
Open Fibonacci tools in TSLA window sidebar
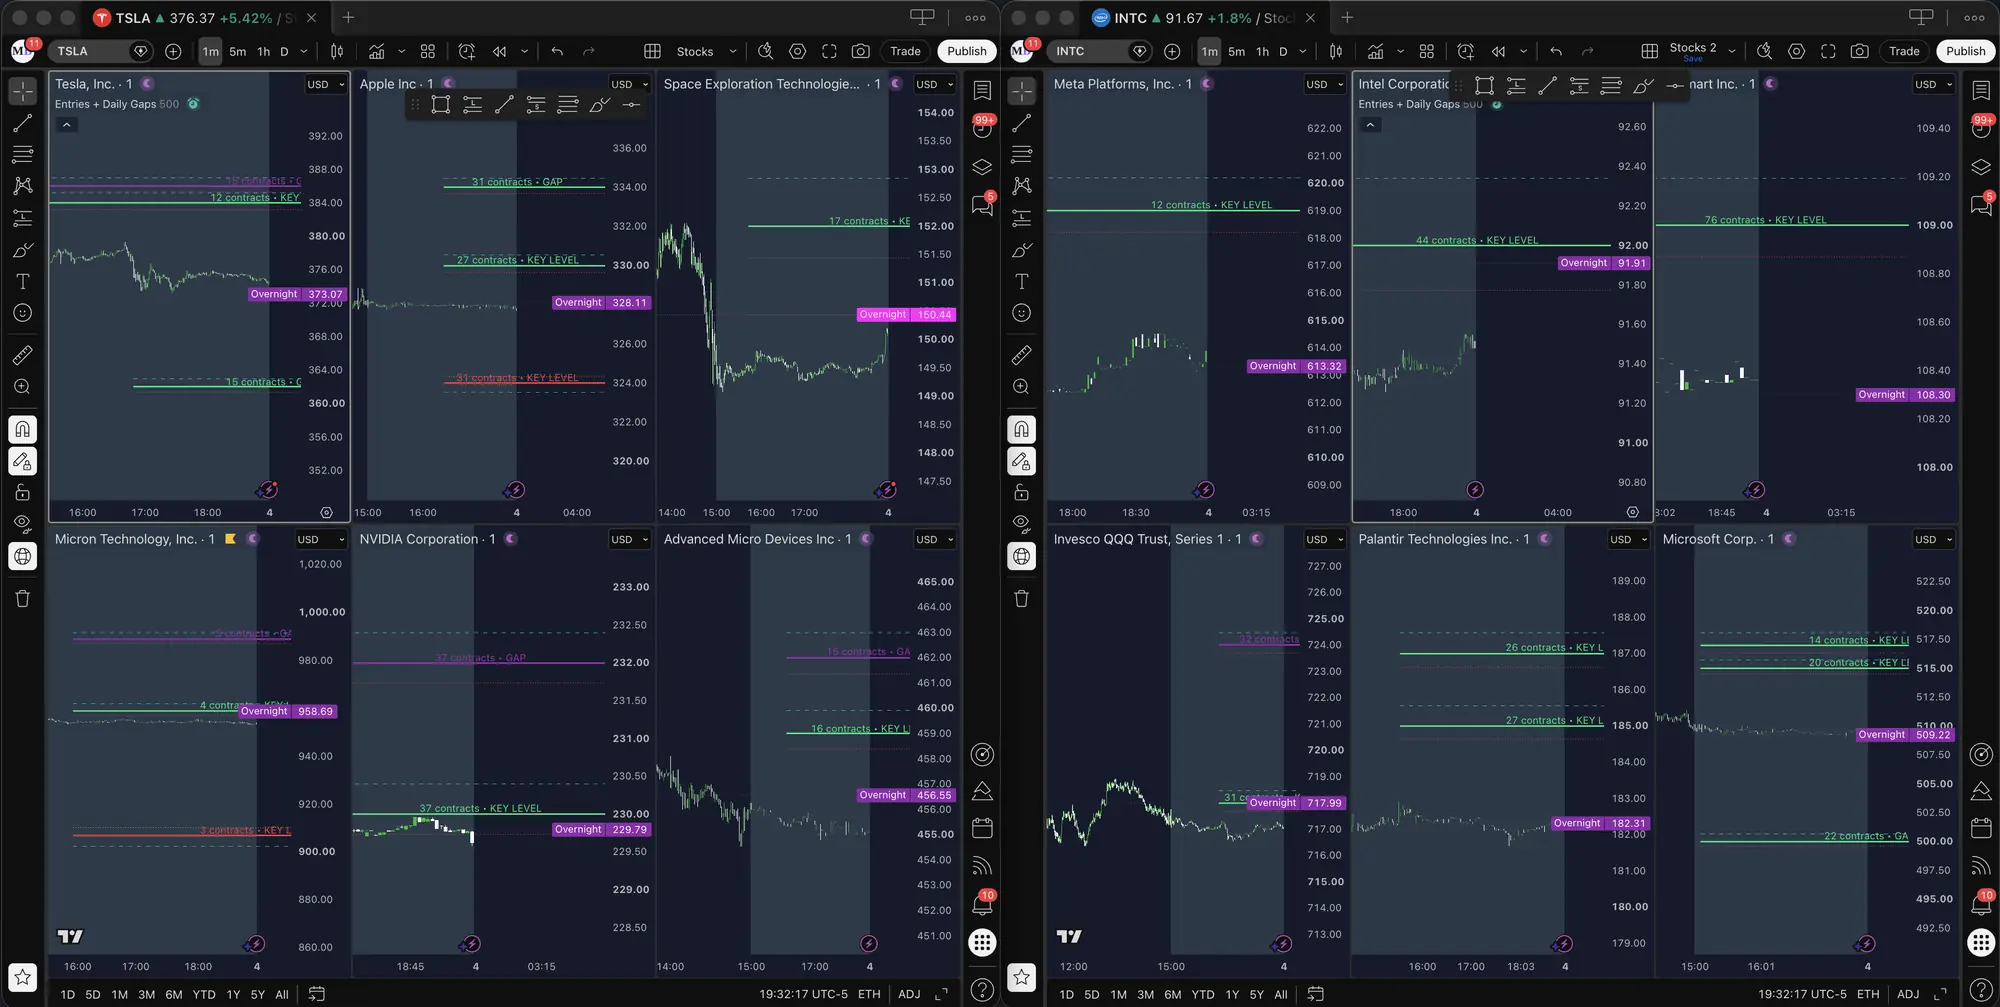(22, 155)
